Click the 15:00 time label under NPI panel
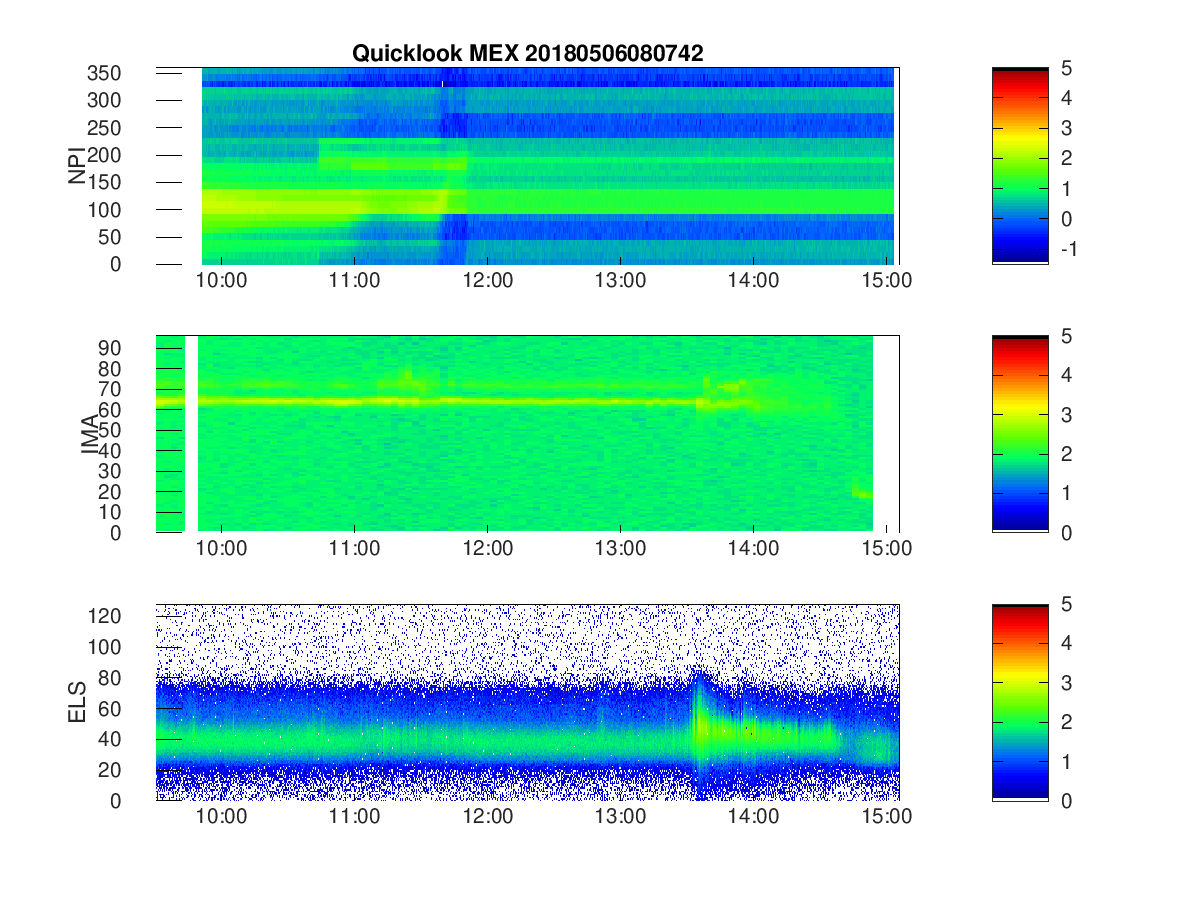The height and width of the screenshot is (900, 1200). click(x=887, y=280)
